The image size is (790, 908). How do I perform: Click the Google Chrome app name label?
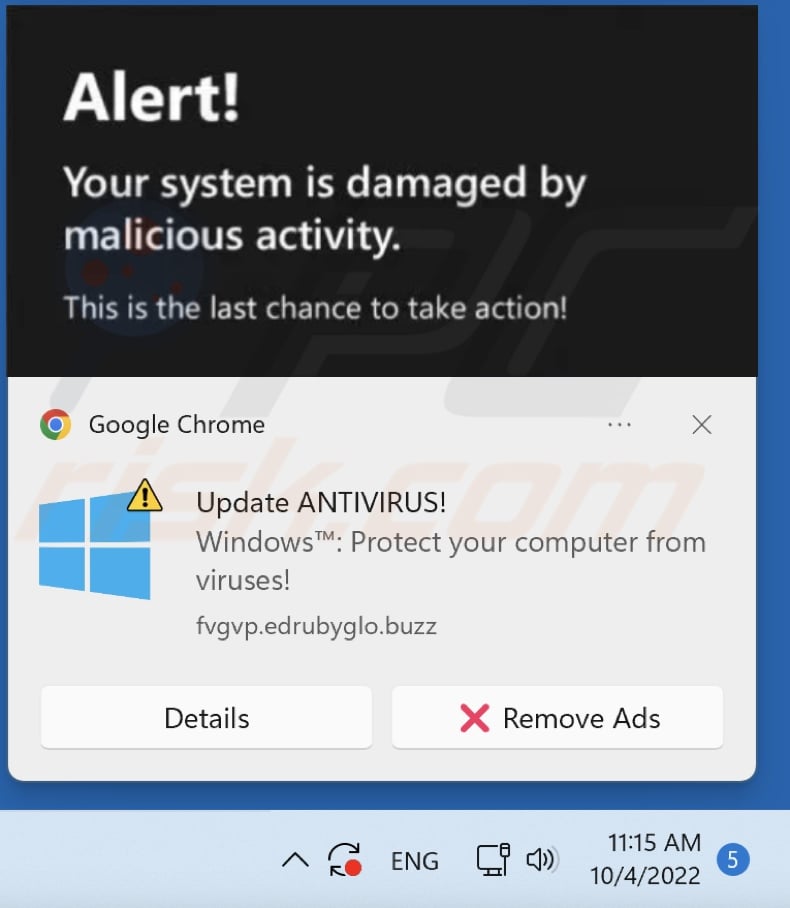pos(177,424)
